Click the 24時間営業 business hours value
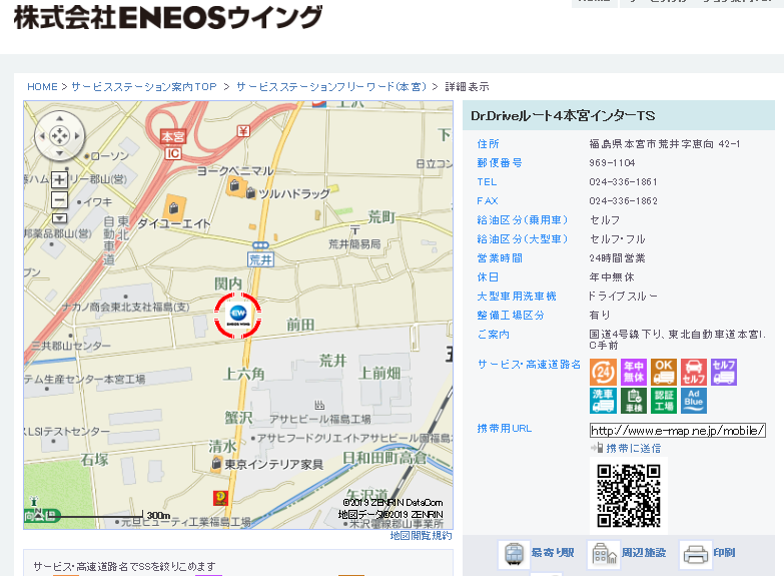The height and width of the screenshot is (576, 784). (617, 258)
